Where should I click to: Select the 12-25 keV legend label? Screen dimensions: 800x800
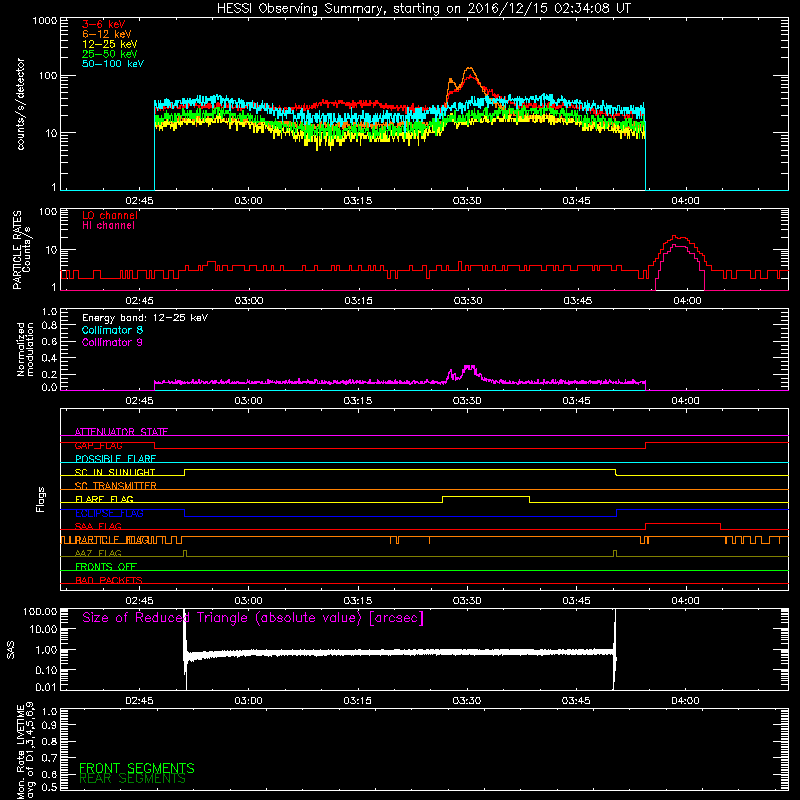point(109,44)
